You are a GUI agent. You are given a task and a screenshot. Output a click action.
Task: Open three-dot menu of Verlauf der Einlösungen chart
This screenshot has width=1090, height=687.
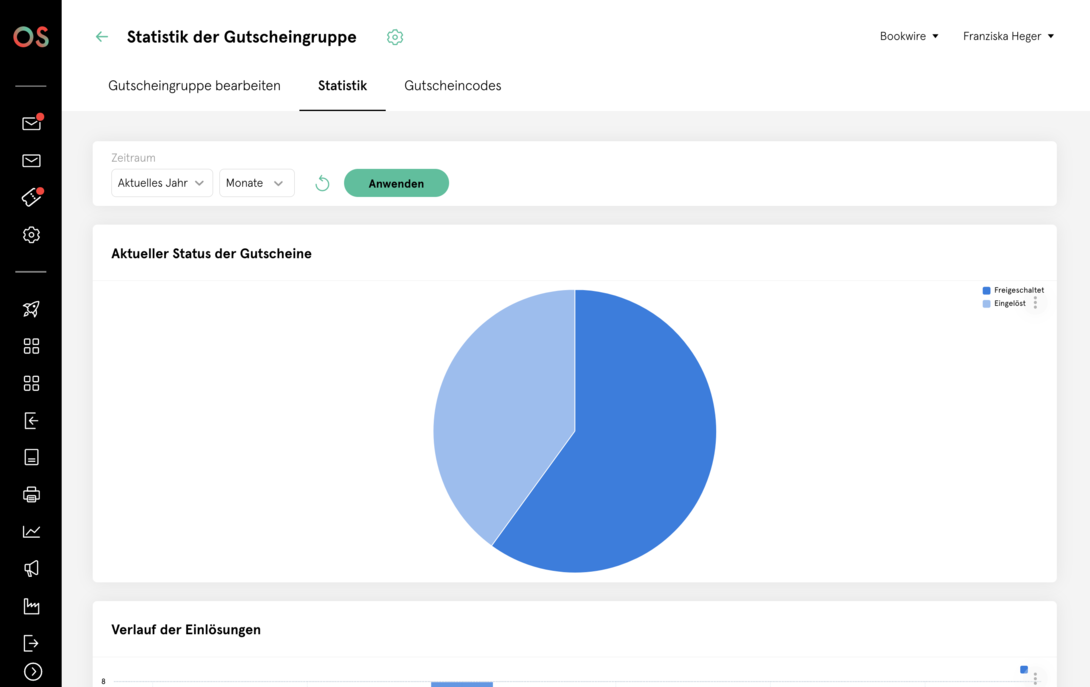point(1035,678)
